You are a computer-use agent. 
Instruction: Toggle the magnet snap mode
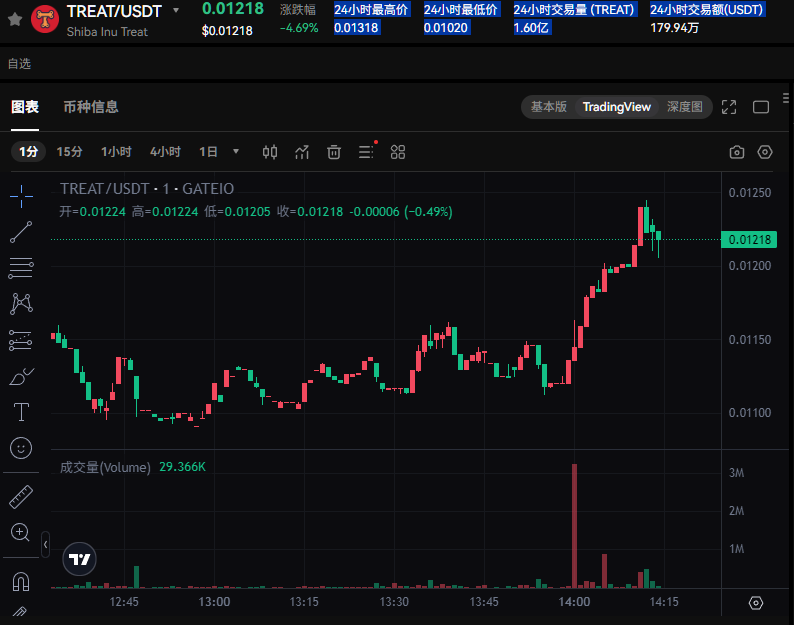point(21,581)
